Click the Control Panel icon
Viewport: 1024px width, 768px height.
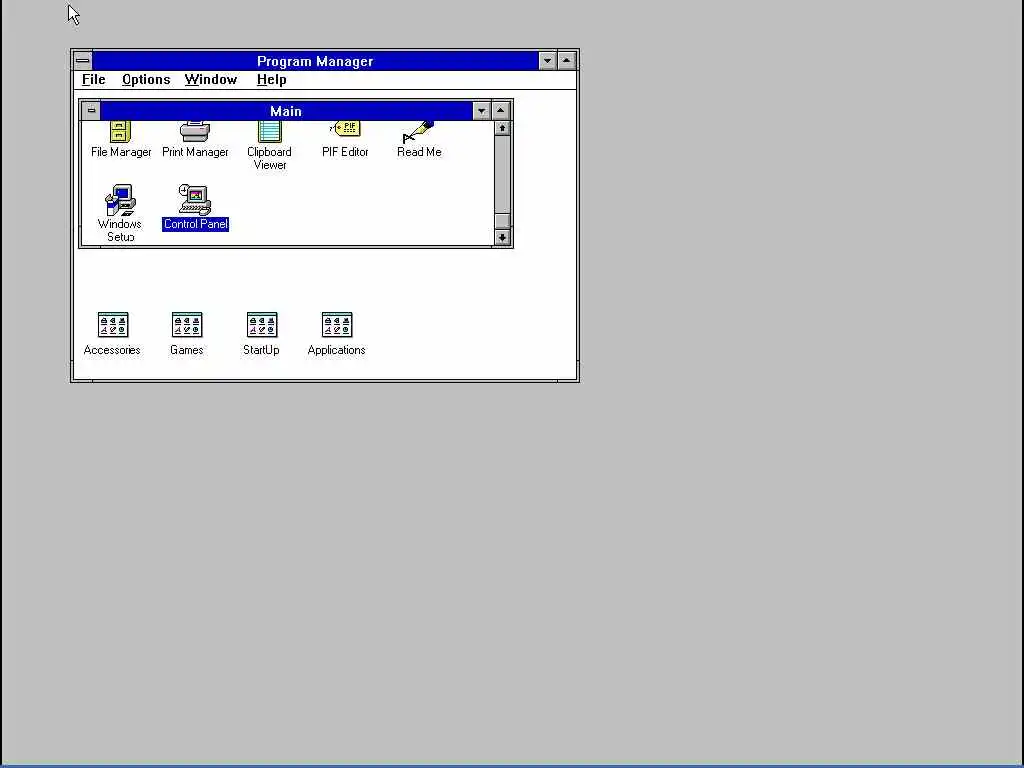click(x=195, y=207)
